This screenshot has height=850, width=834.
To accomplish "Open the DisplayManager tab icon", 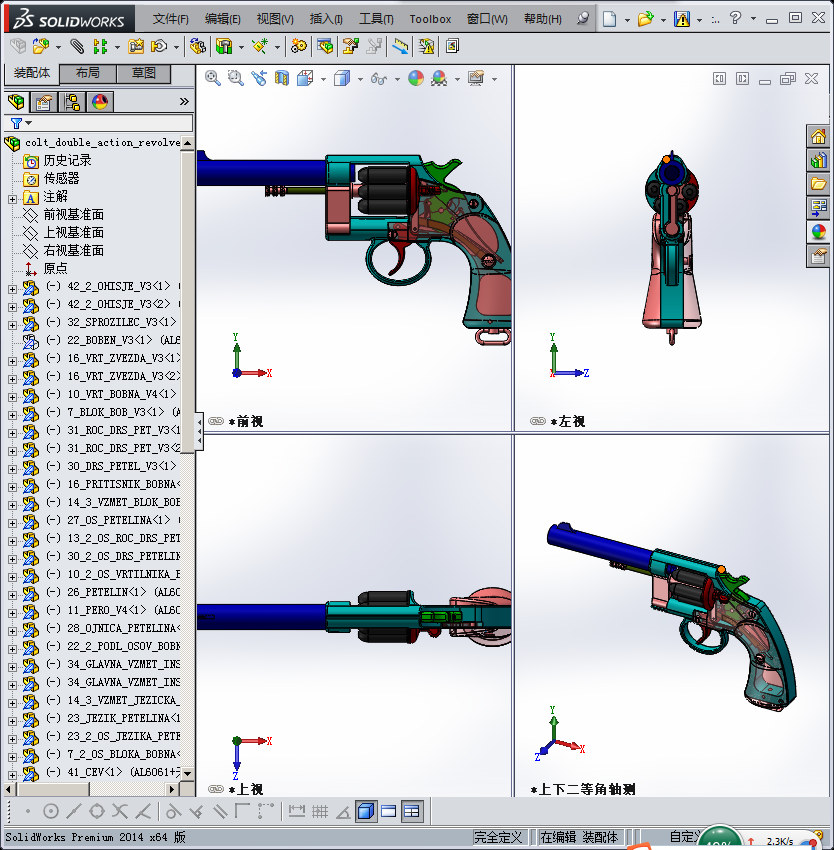I will point(100,101).
